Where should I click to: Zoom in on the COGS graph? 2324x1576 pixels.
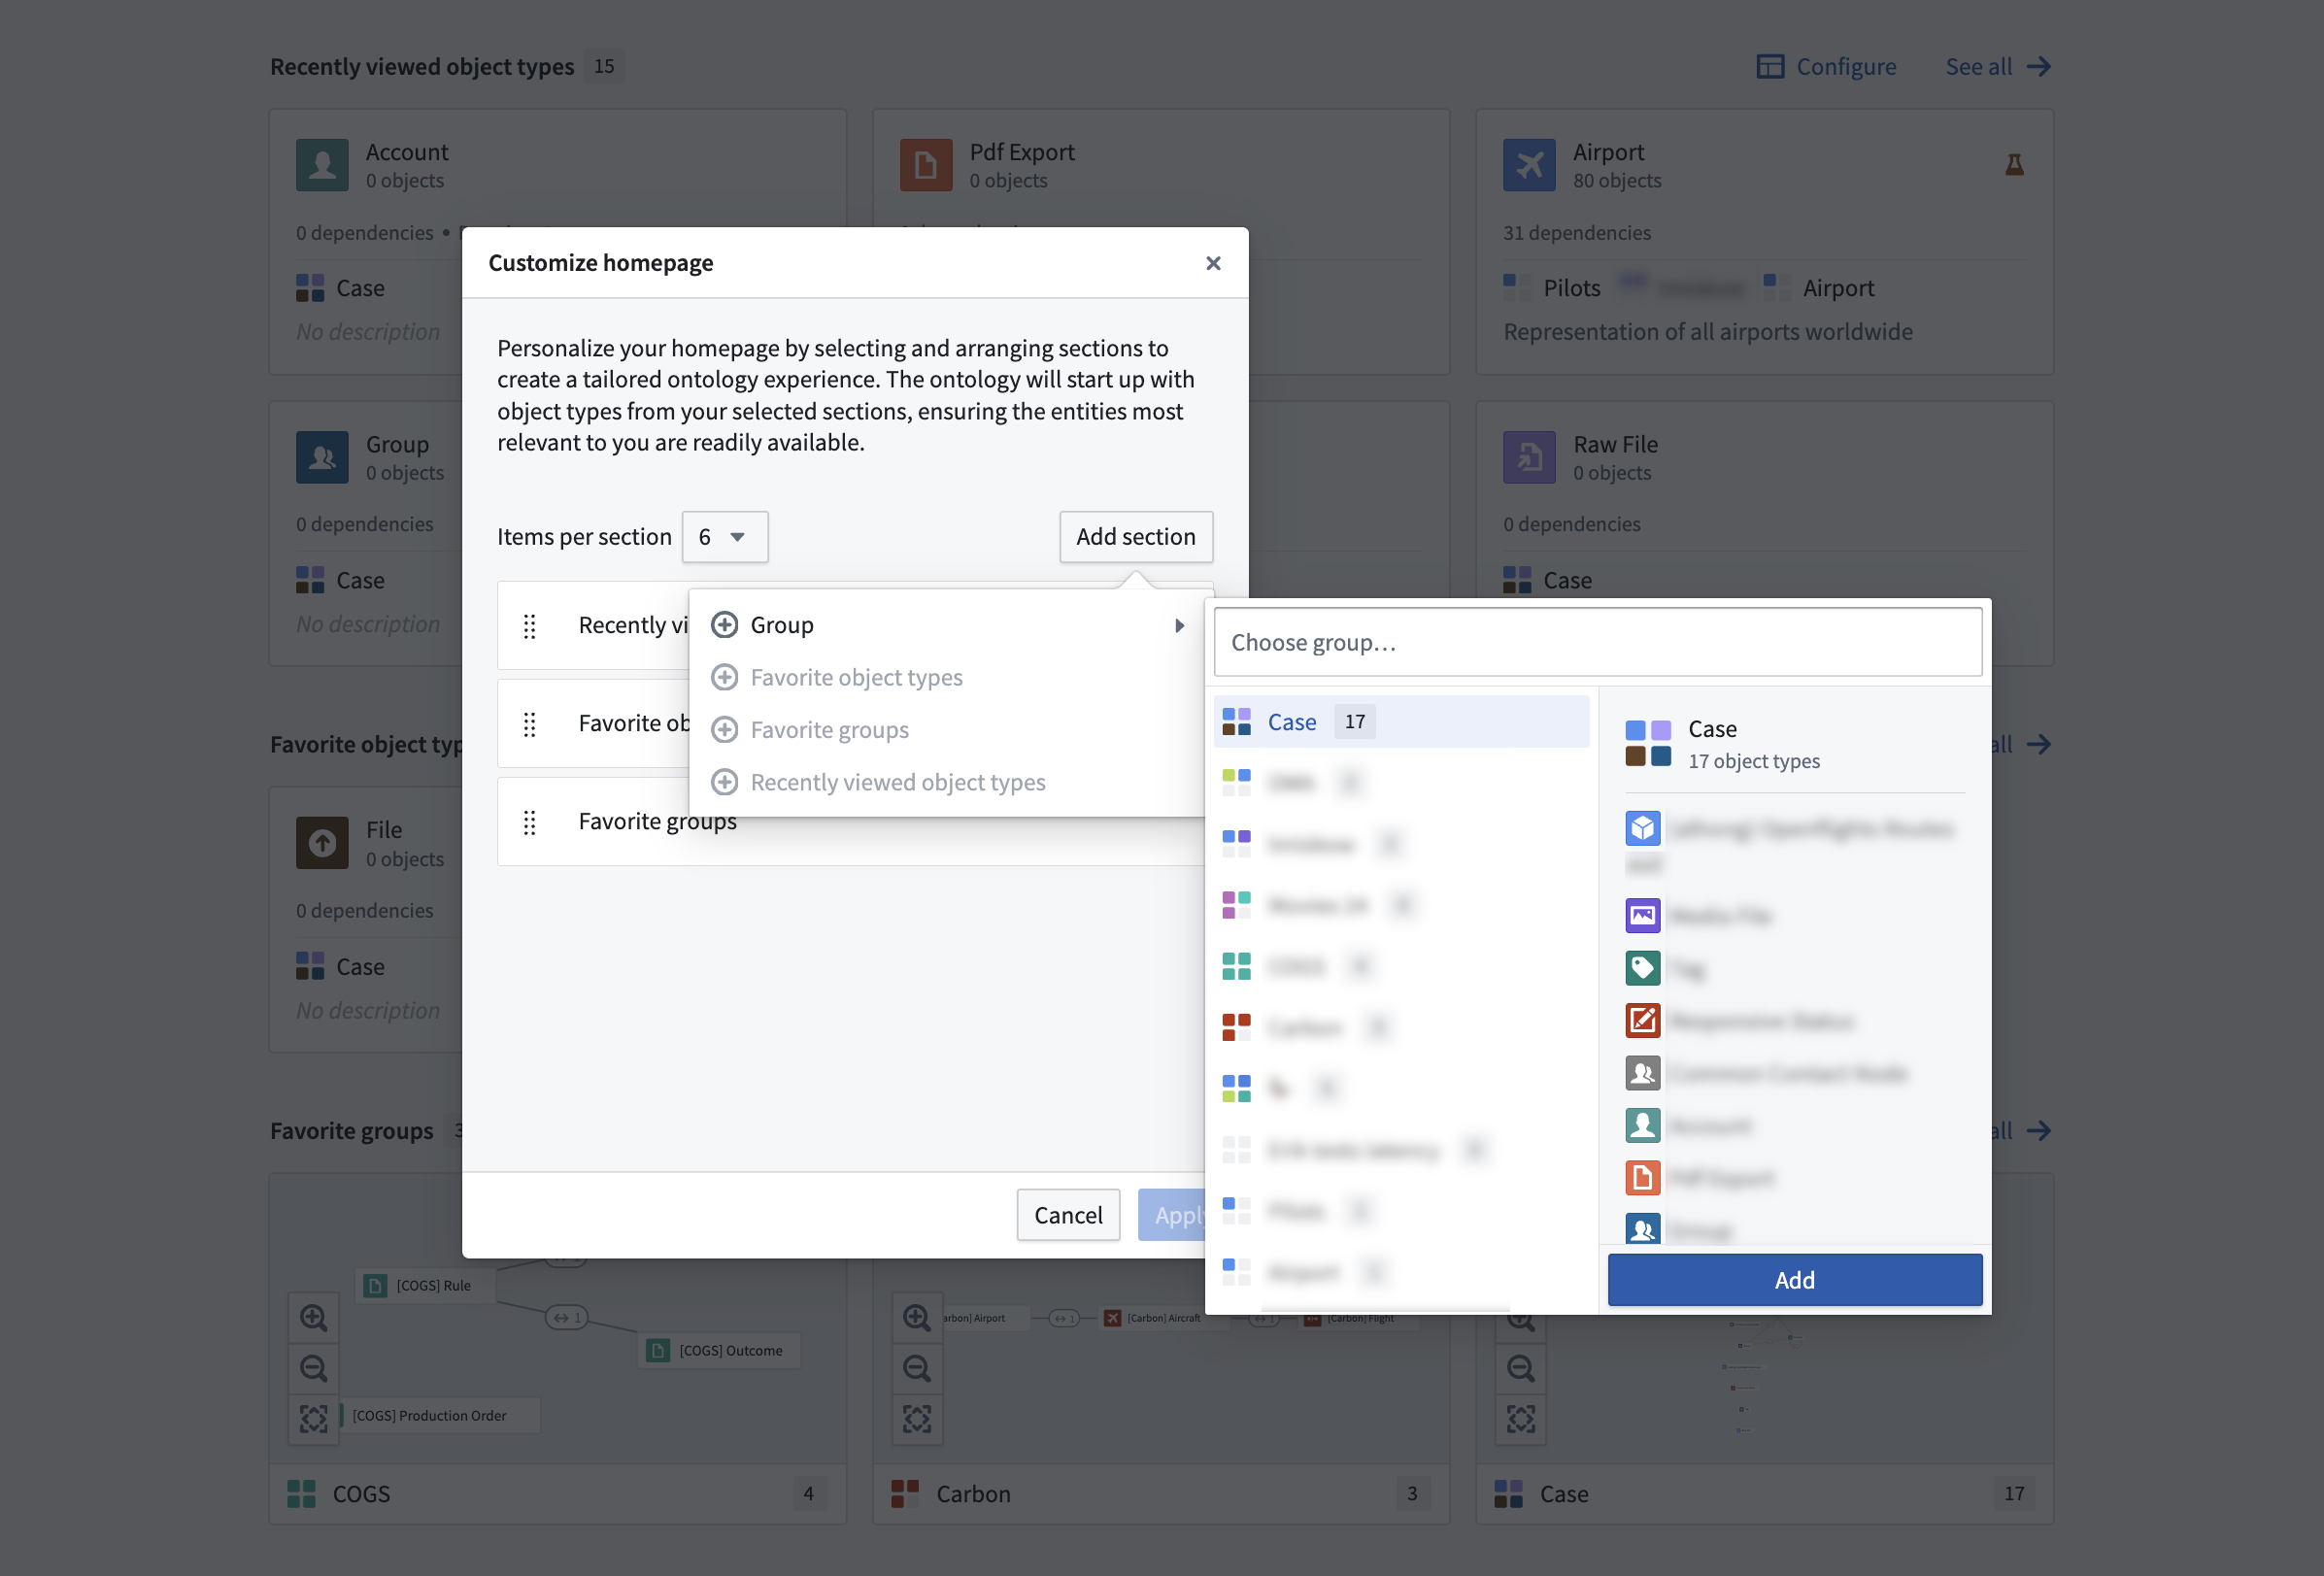tap(313, 1317)
